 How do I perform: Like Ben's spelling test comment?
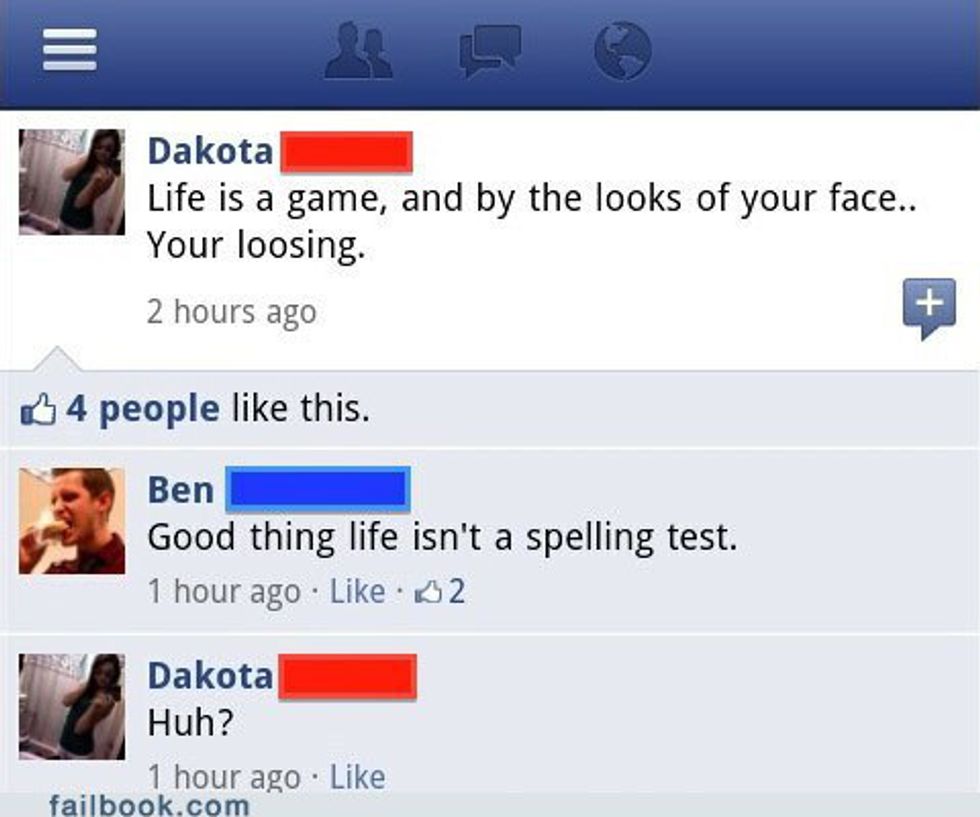(358, 591)
